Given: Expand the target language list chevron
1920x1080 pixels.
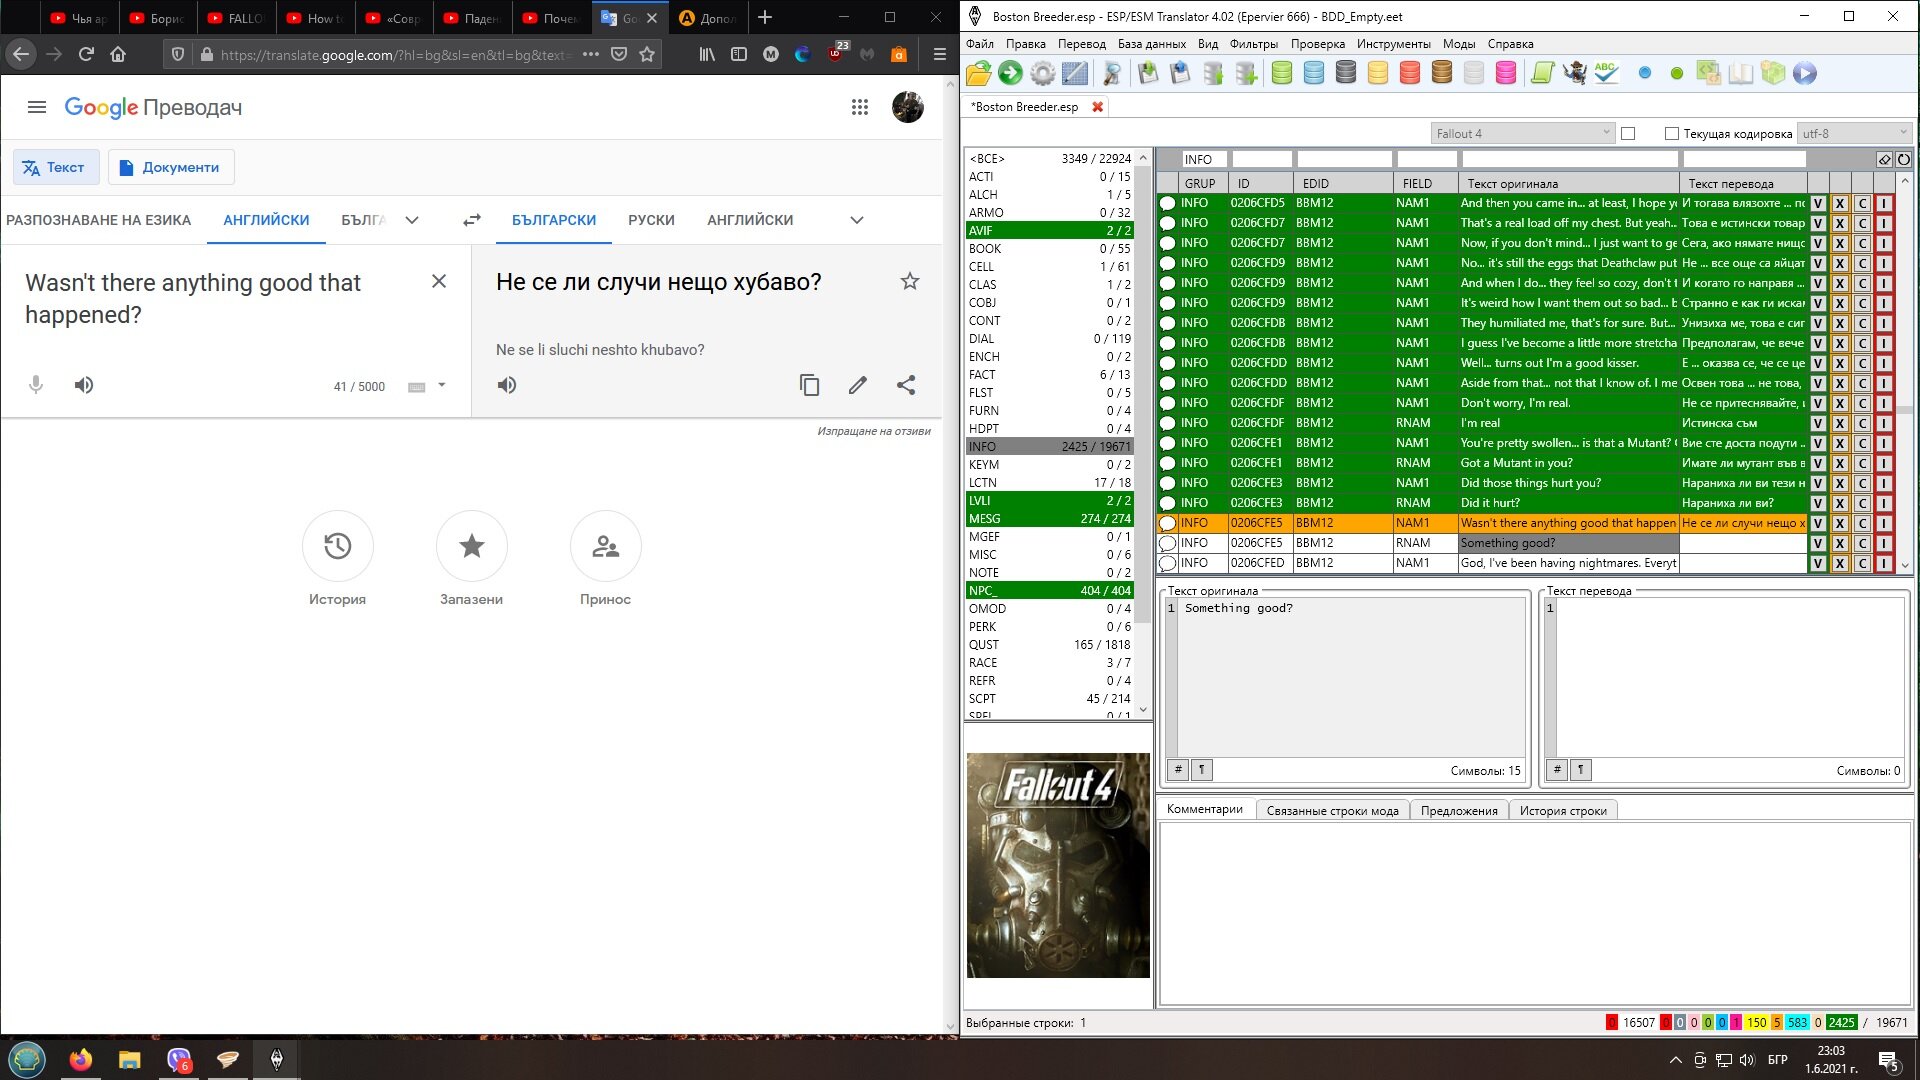Looking at the screenshot, I should pos(856,220).
